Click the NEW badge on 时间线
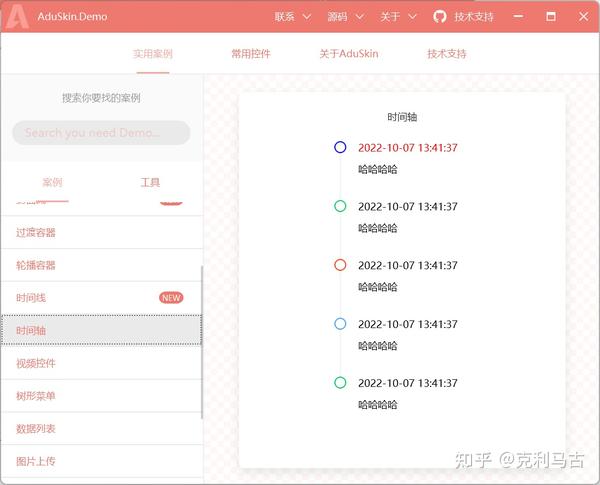 click(x=171, y=298)
